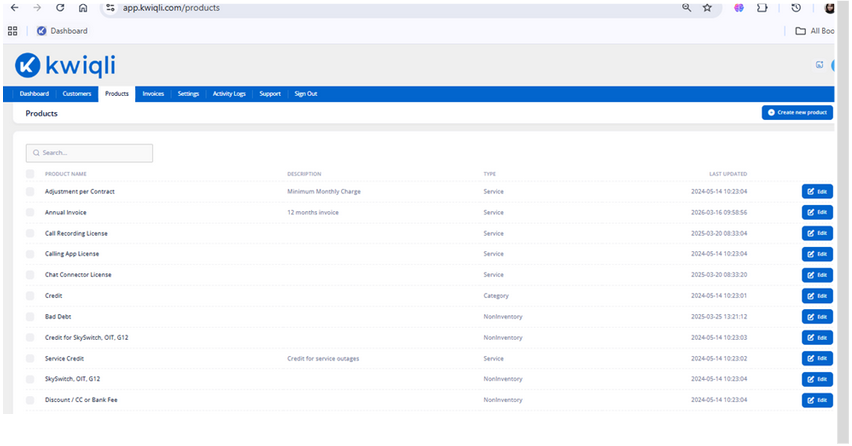Image resolution: width=852 pixels, height=446 pixels.
Task: Bookmark this page with the star icon
Action: [707, 8]
